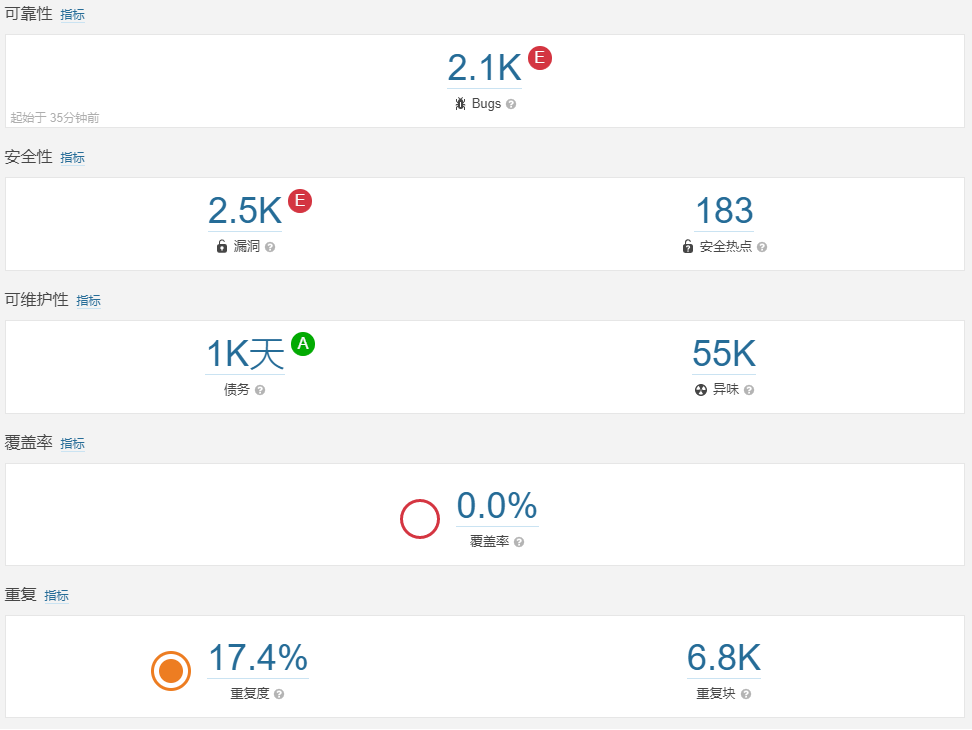The height and width of the screenshot is (730, 972).
Task: Click the green A maintainability rating badge
Action: point(303,344)
